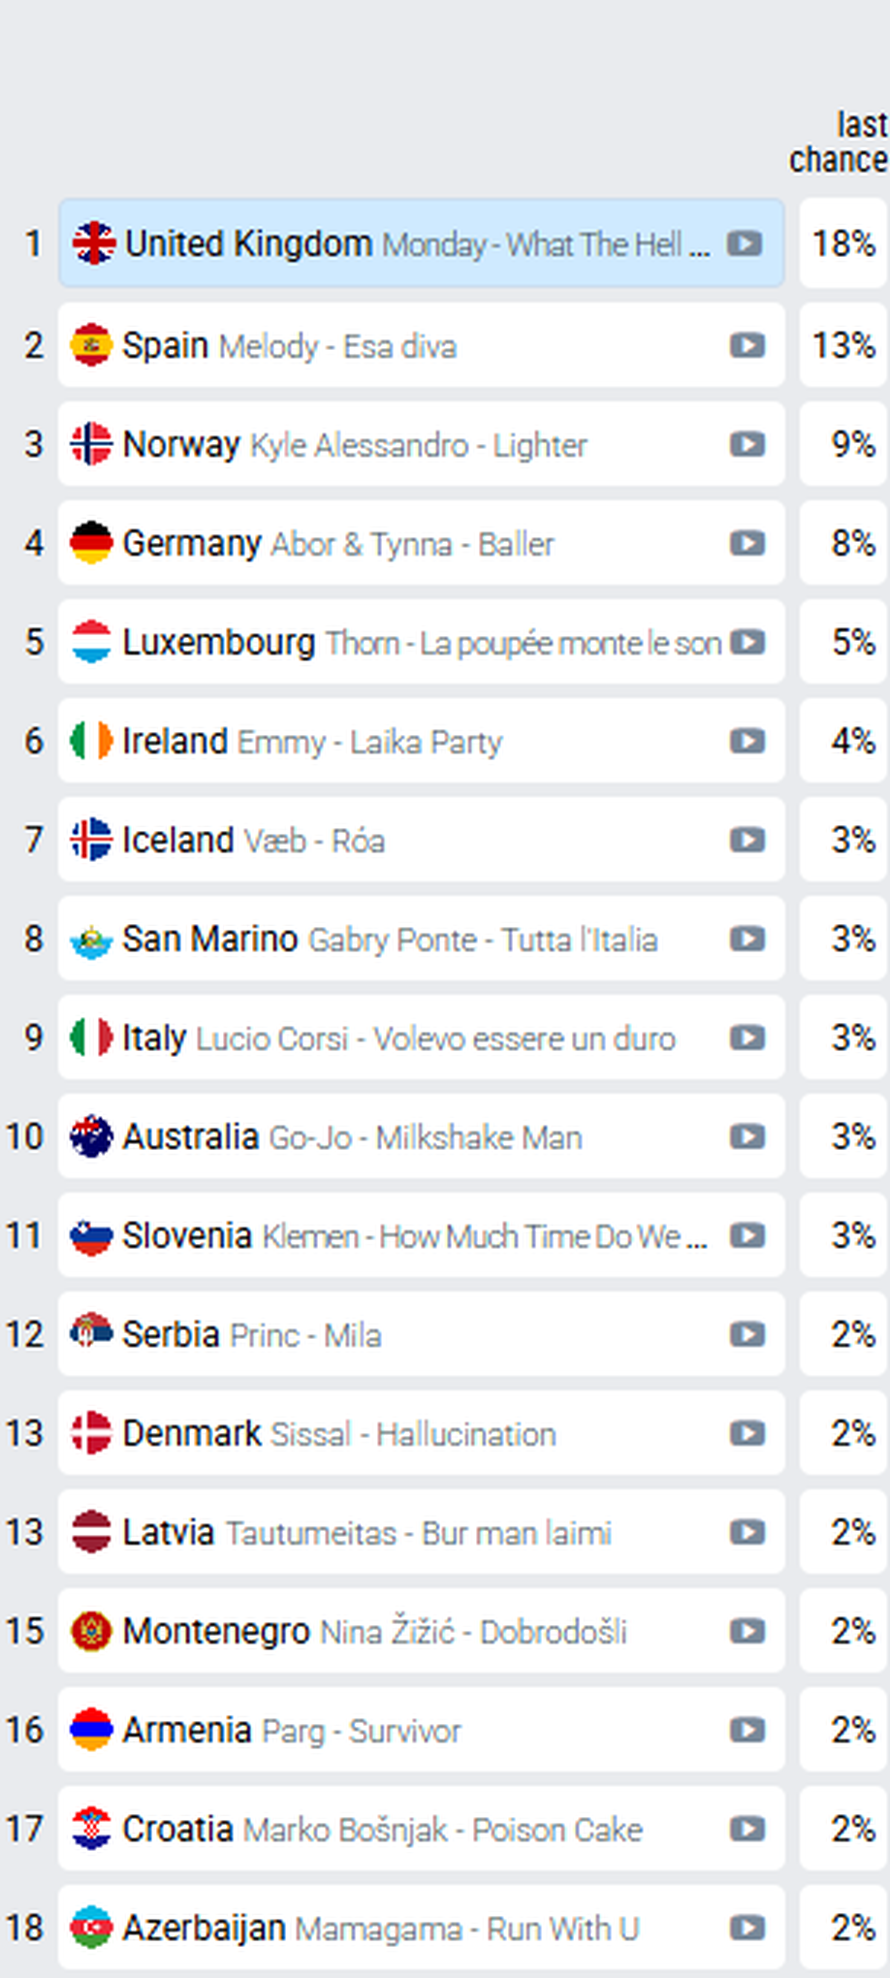Viewport: 890px width, 1978px height.
Task: Select the row for Denmark's Hallucination
Action: point(400,1433)
